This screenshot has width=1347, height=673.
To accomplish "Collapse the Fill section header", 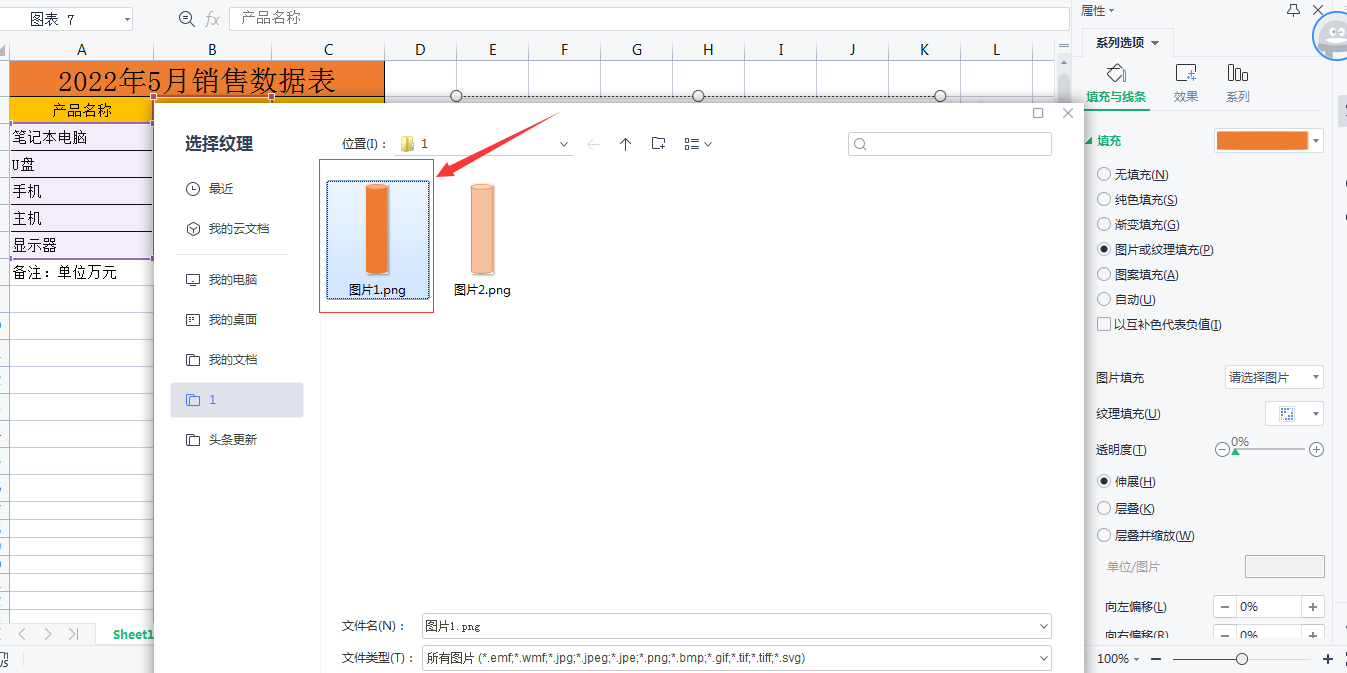I will click(1103, 141).
